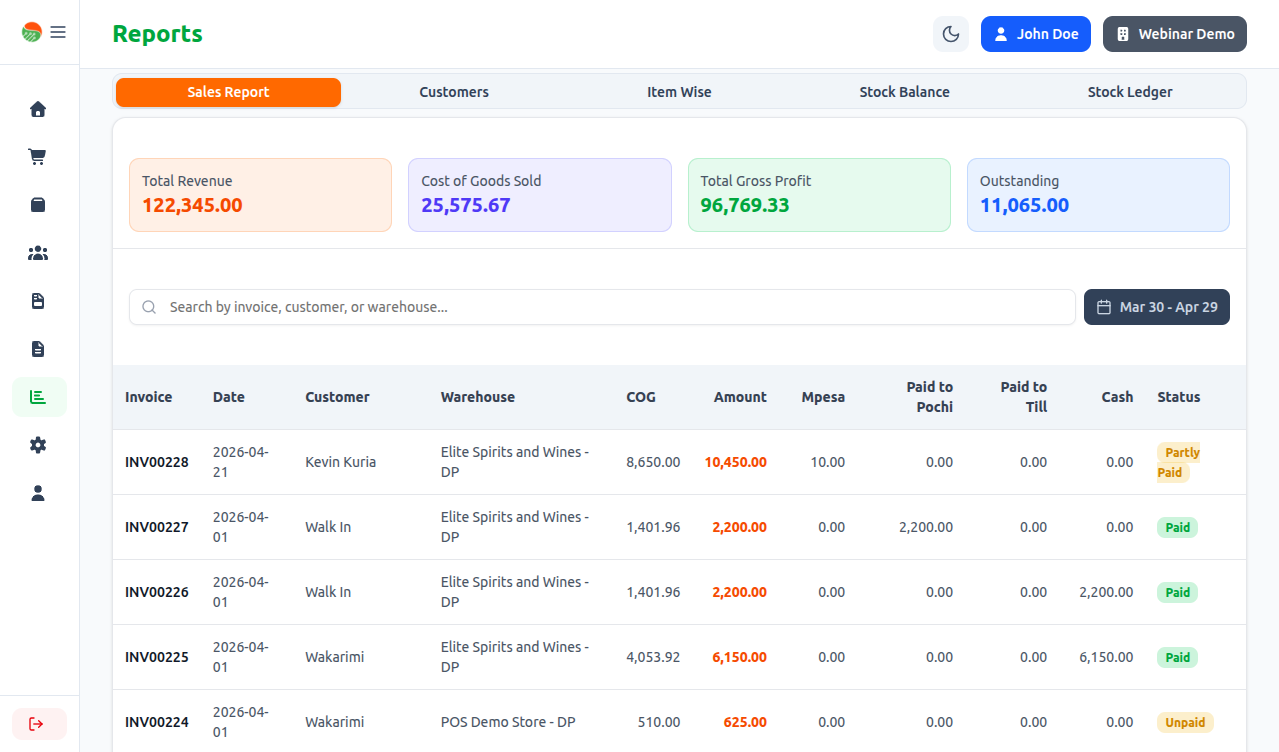Open the shopping cart sidebar icon
1279x752 pixels.
coord(38,157)
